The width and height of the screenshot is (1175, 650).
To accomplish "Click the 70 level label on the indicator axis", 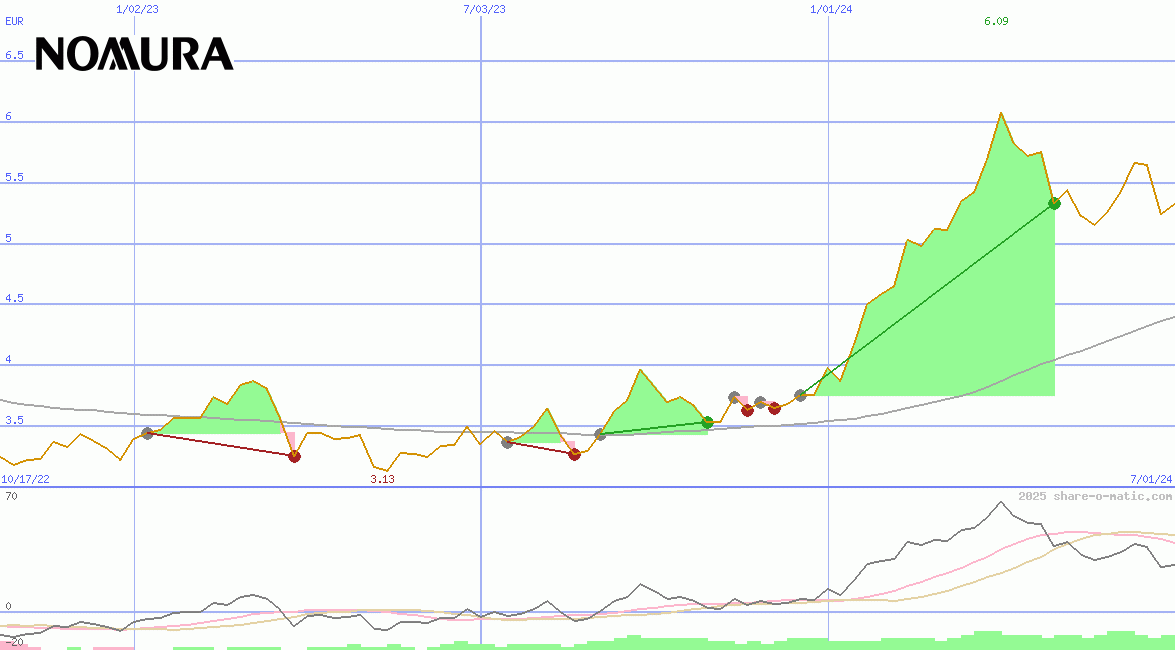I will click(x=11, y=496).
